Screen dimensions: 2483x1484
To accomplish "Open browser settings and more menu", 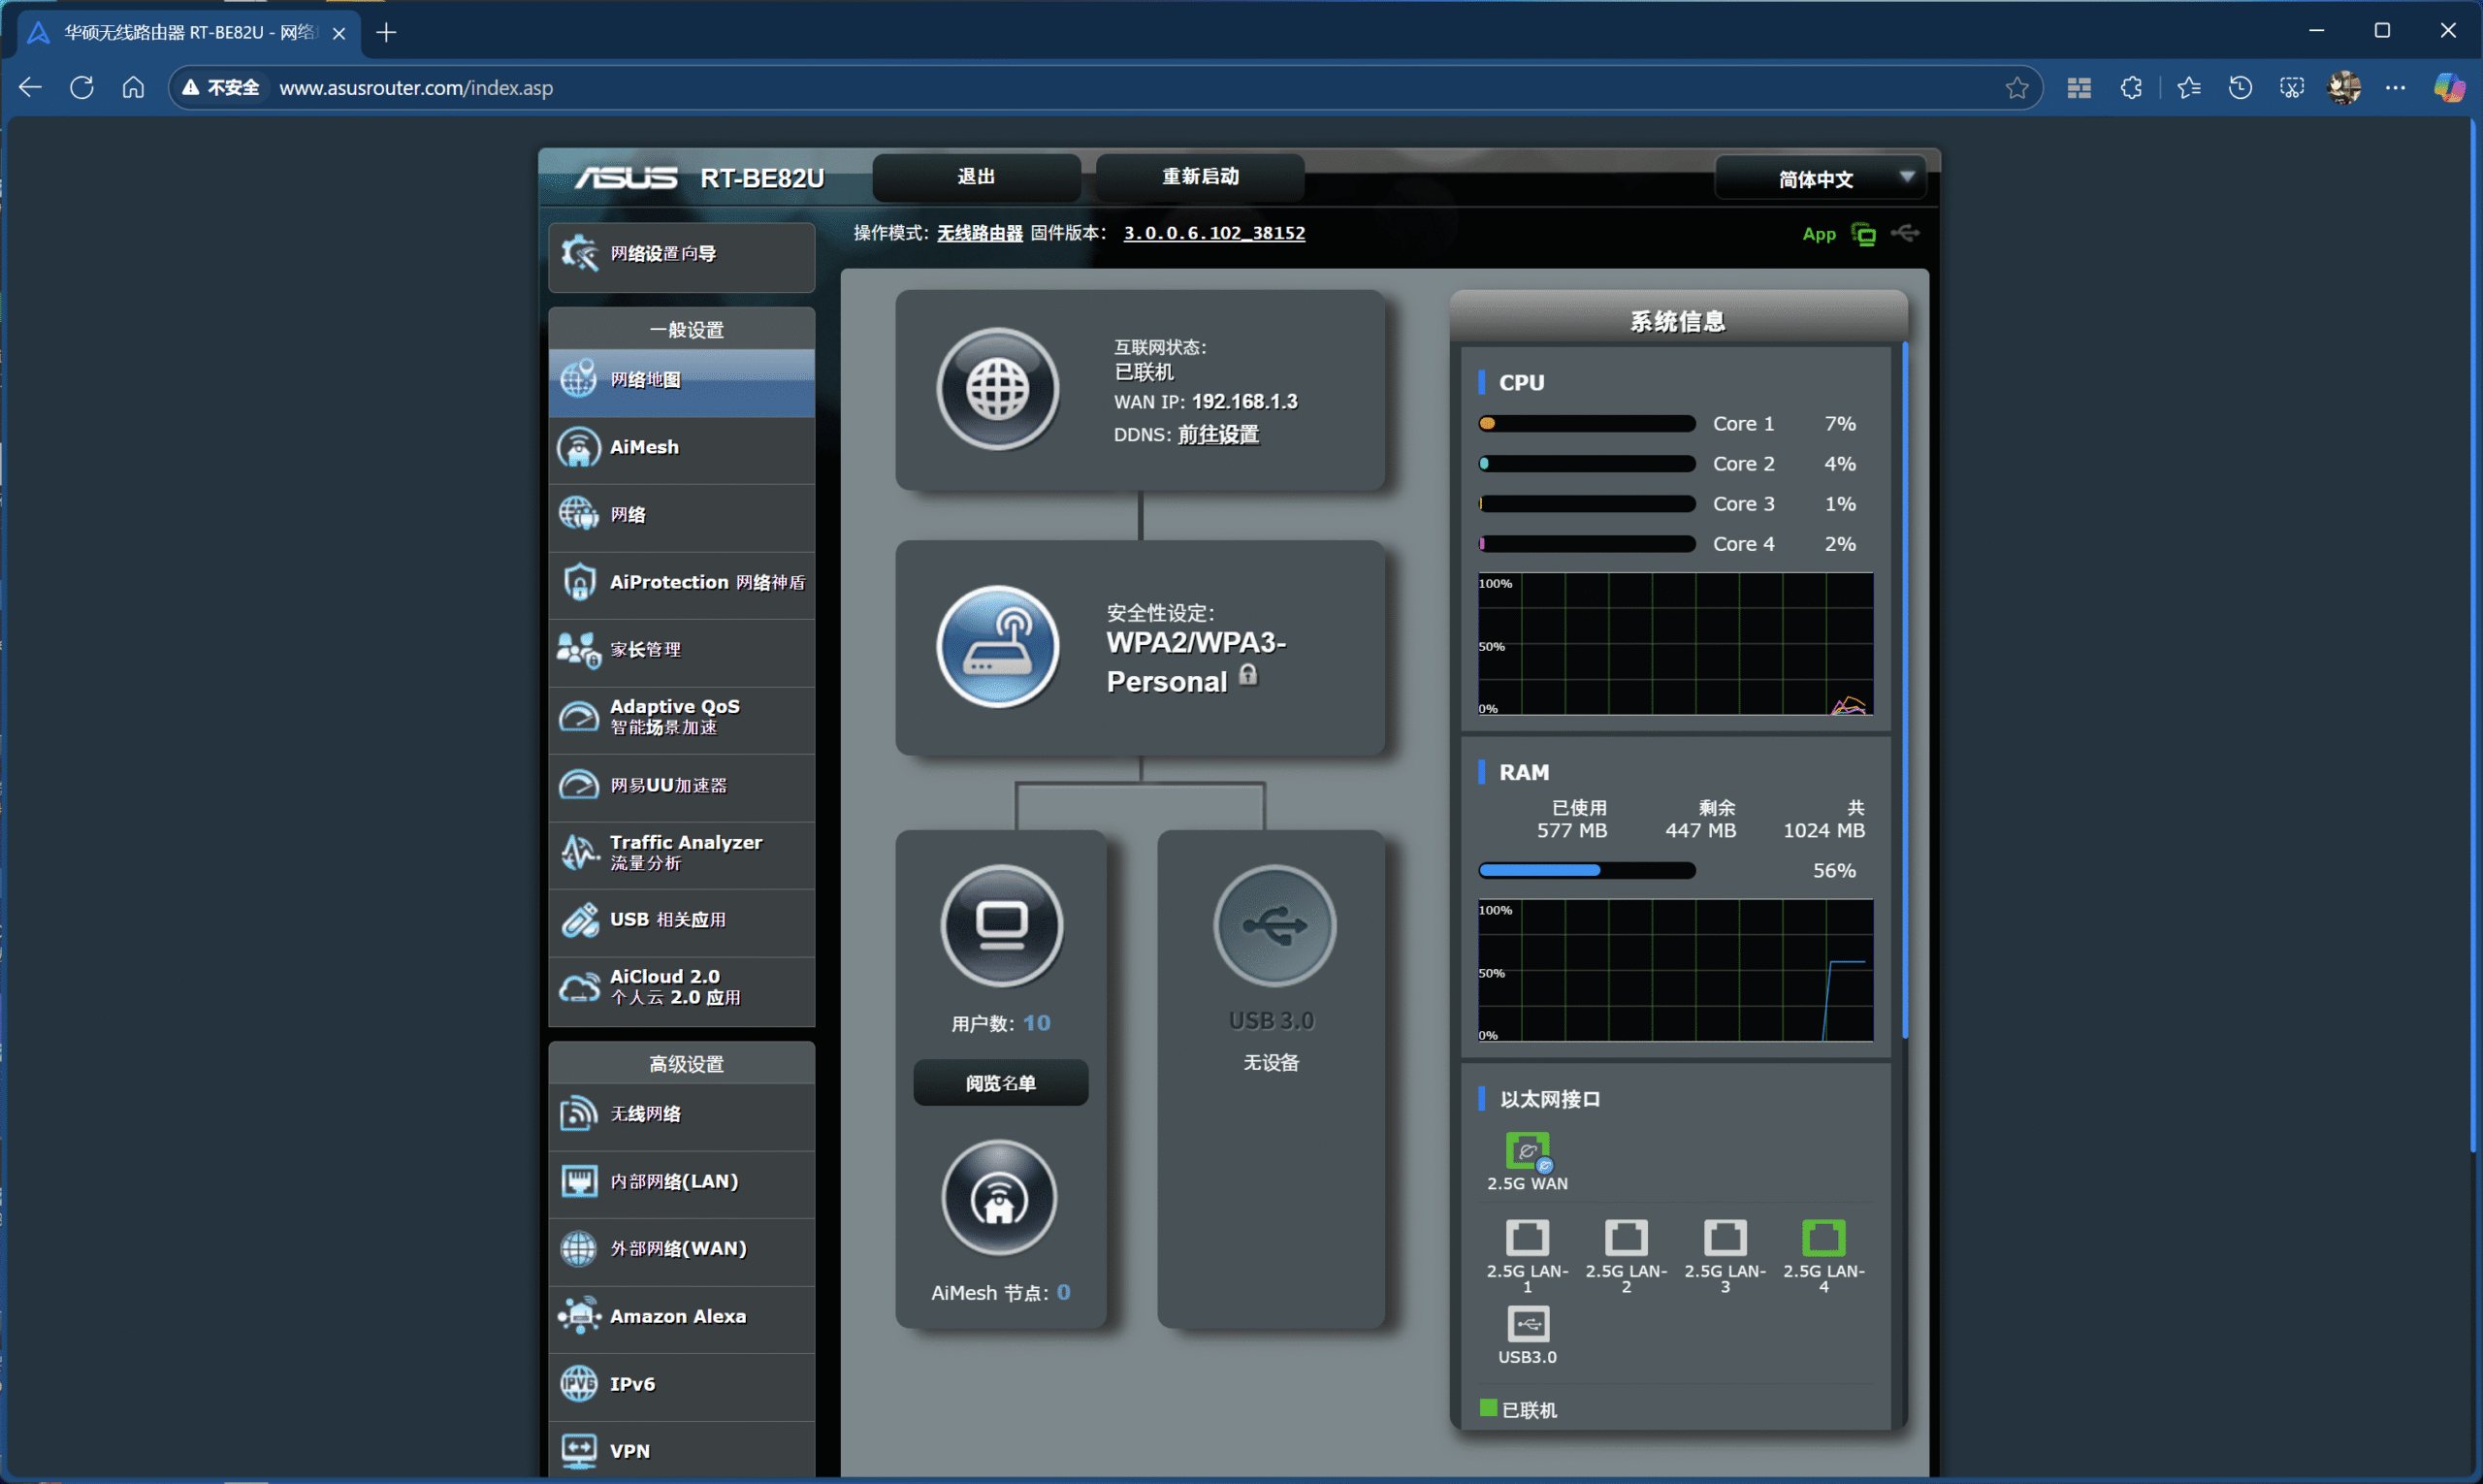I will 2395,88.
